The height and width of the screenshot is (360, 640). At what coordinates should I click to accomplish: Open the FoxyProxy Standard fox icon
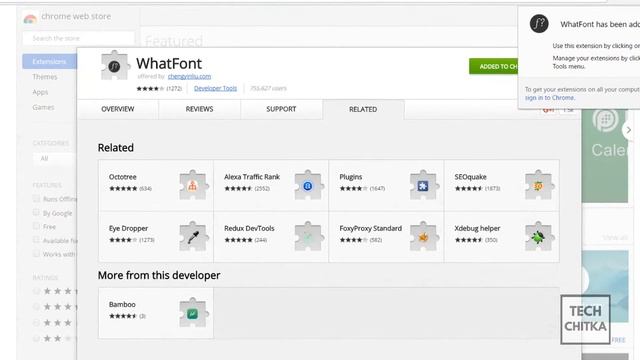click(x=424, y=236)
